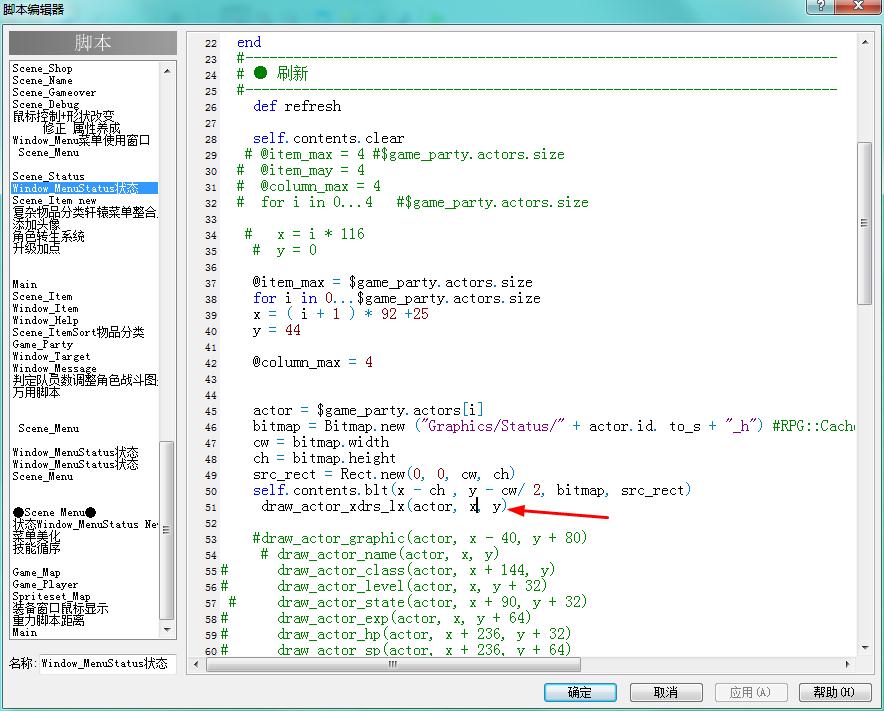Click the code editor horizontal scrollbar thumb
This screenshot has width=884, height=711.
394,664
